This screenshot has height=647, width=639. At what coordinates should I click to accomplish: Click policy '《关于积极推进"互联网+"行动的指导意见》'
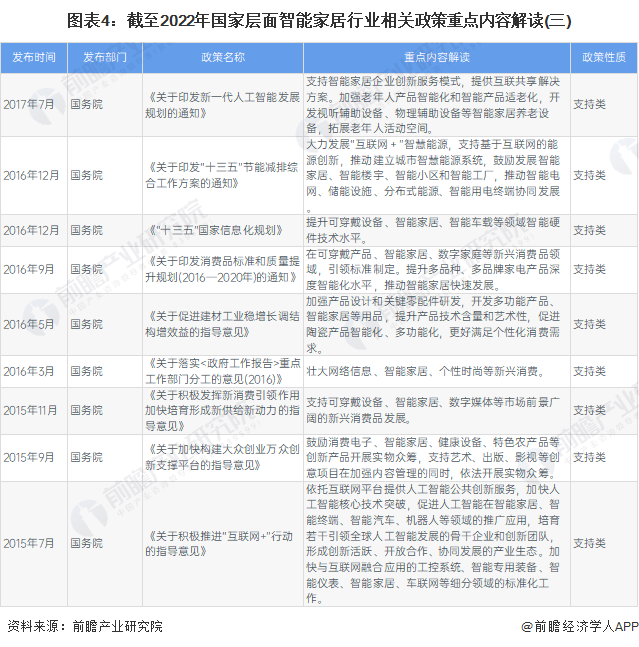click(x=219, y=543)
